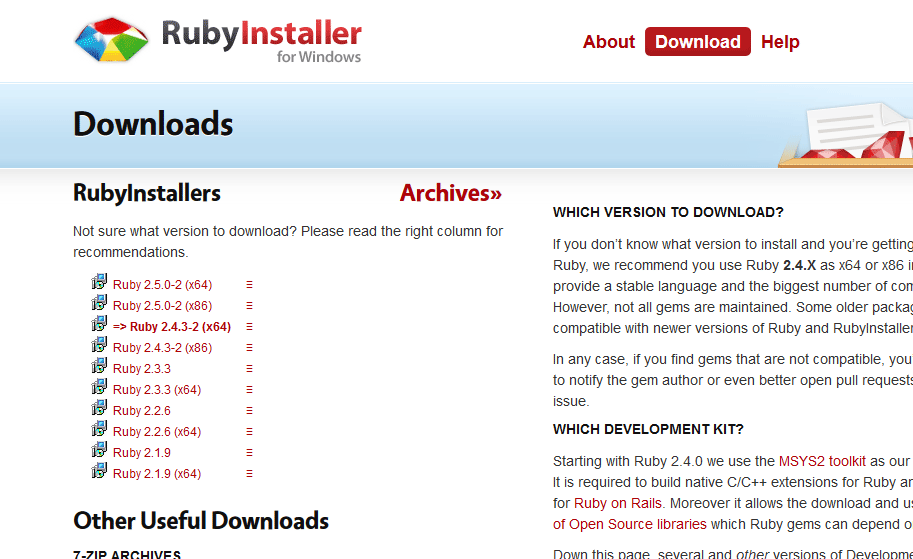This screenshot has height=559, width=913.
Task: Click installer icon beside Ruby 2.5.0-2 (x64)
Action: [99, 282]
